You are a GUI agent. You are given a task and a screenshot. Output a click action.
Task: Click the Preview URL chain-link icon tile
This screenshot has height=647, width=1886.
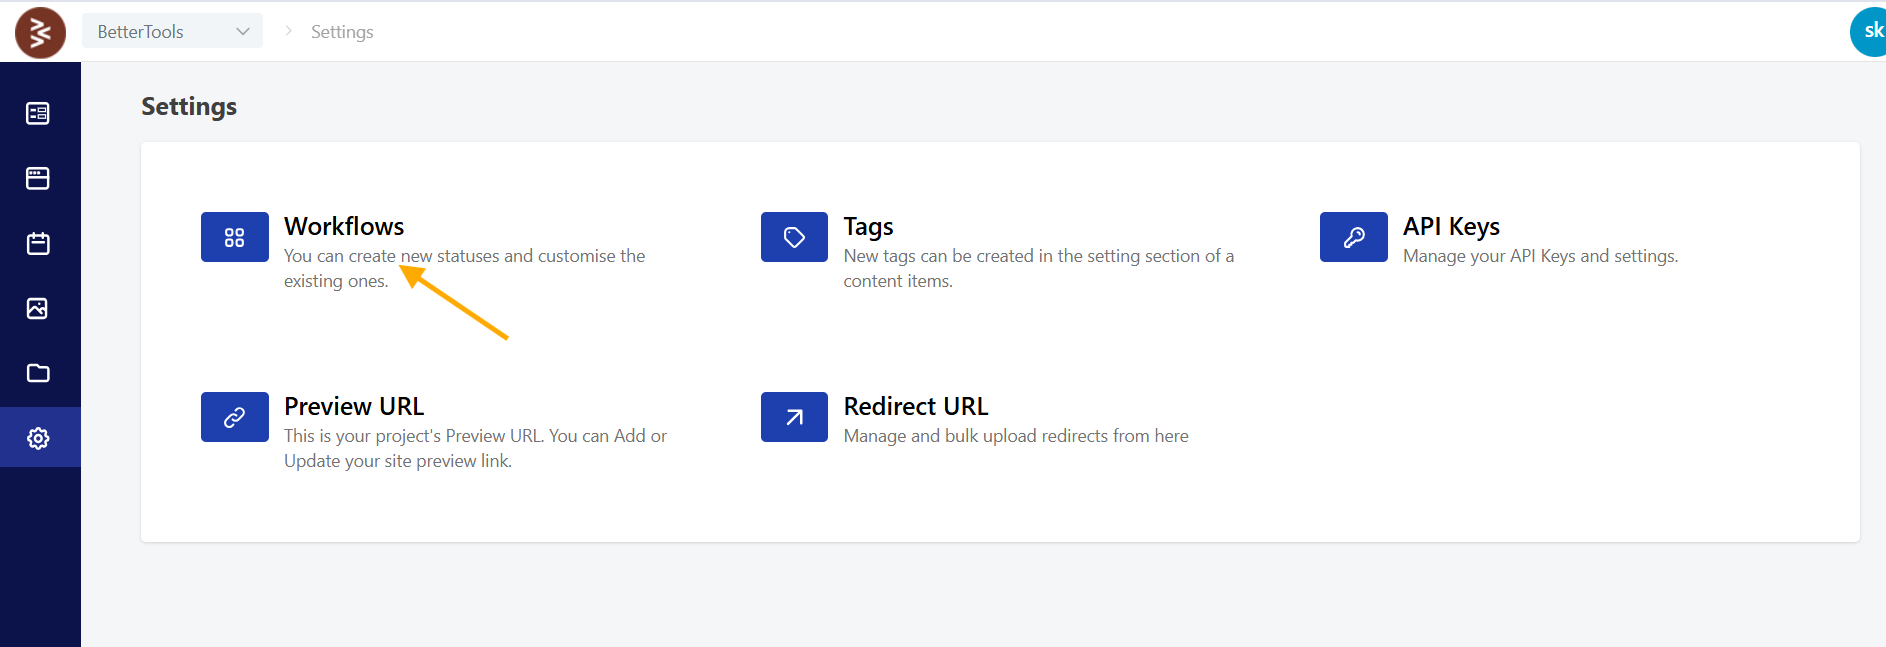pos(235,417)
